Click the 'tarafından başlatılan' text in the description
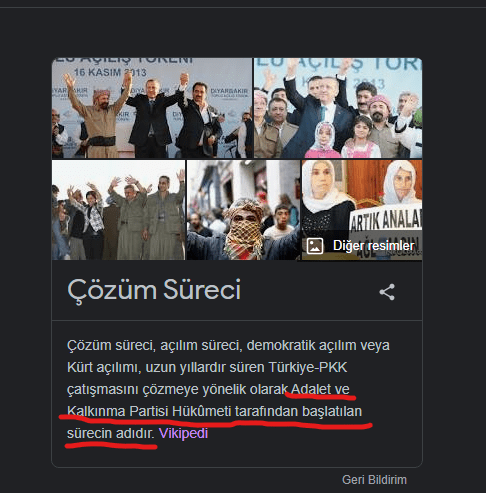Viewport: 486px width, 493px height. click(x=298, y=411)
